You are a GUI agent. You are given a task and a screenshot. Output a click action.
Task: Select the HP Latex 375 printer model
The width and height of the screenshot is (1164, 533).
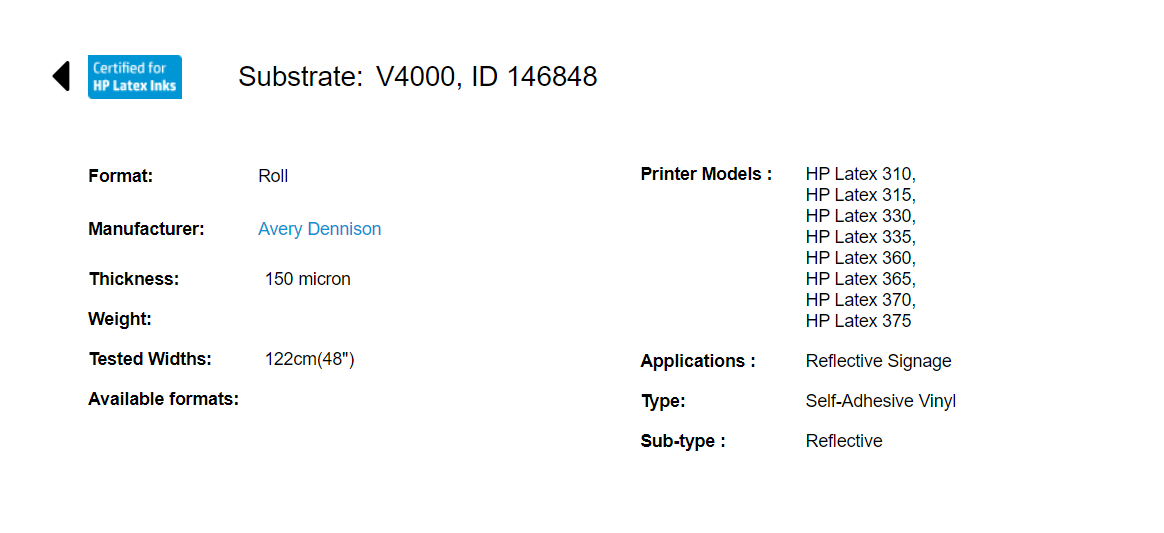(x=859, y=321)
